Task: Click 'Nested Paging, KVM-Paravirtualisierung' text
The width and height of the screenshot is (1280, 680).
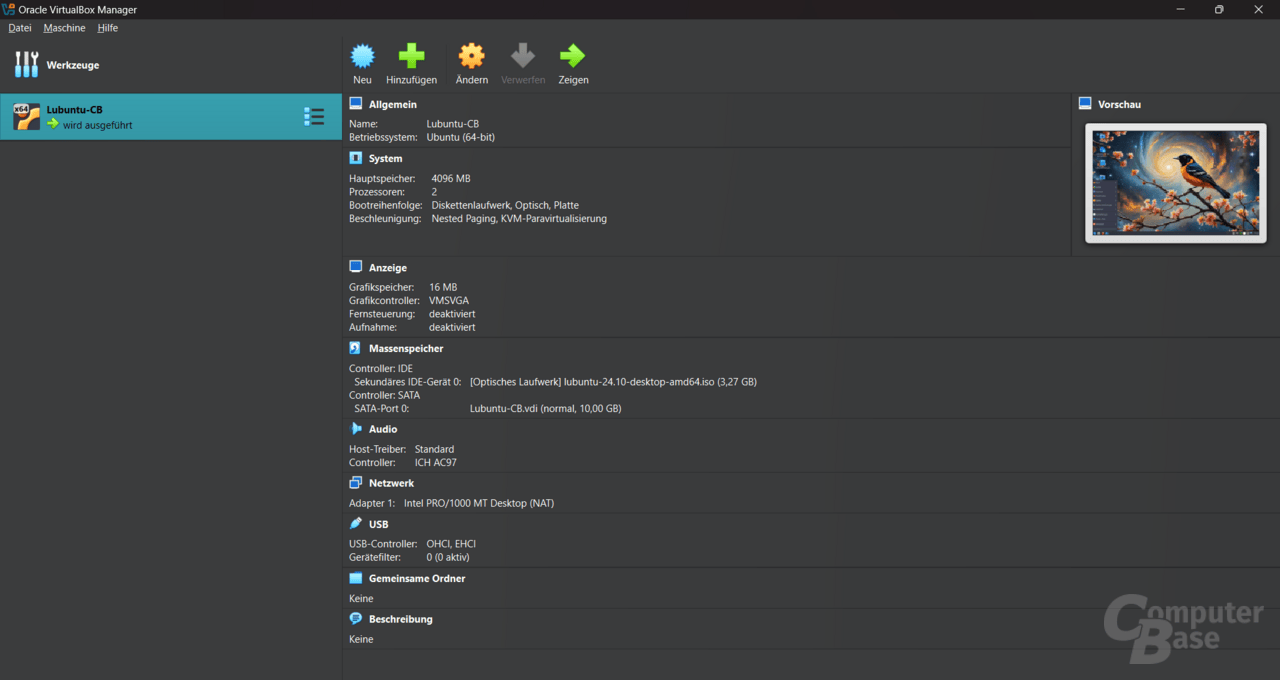Action: click(519, 218)
